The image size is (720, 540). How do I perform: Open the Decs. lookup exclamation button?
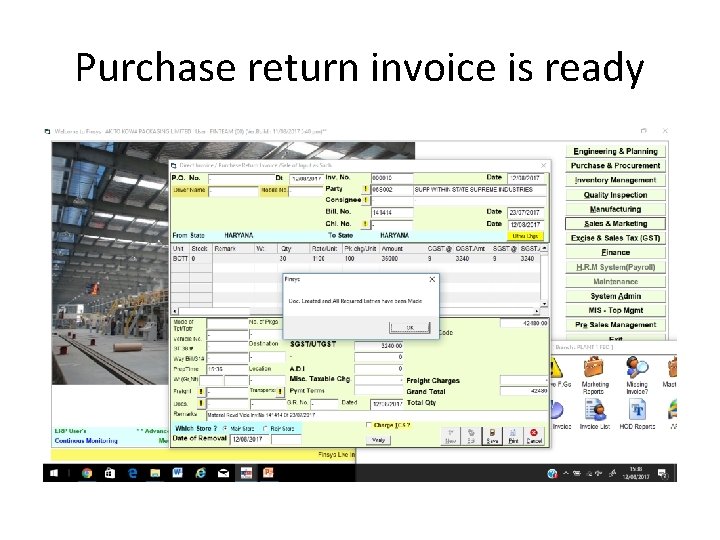201,404
